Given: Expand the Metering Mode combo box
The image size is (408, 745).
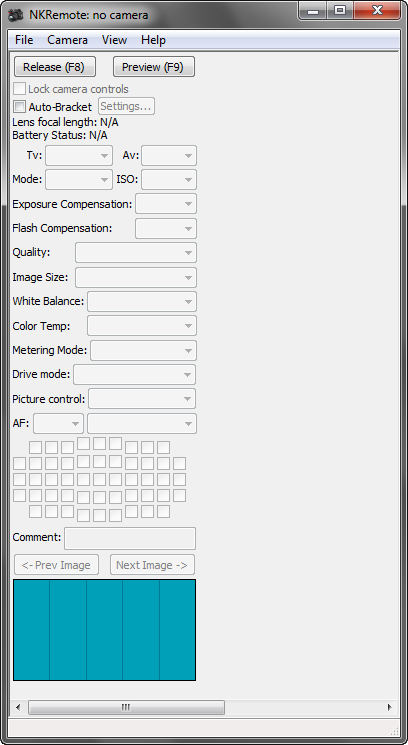Looking at the screenshot, I should coord(143,351).
